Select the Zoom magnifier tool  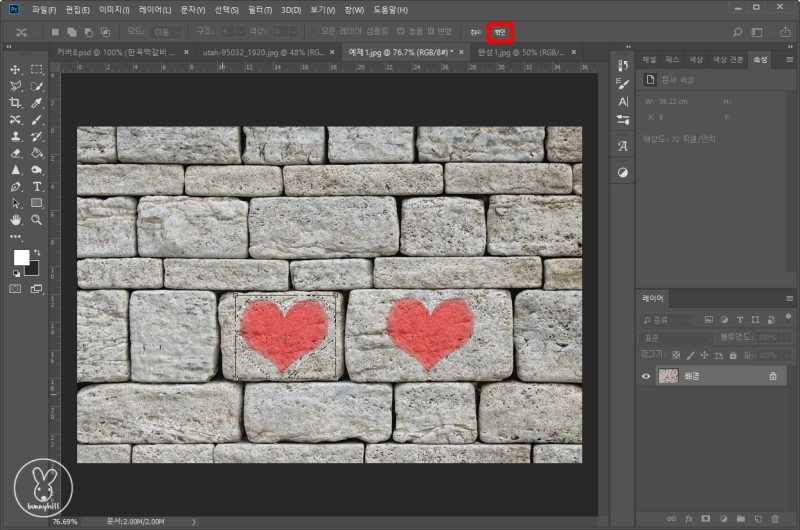click(x=37, y=219)
